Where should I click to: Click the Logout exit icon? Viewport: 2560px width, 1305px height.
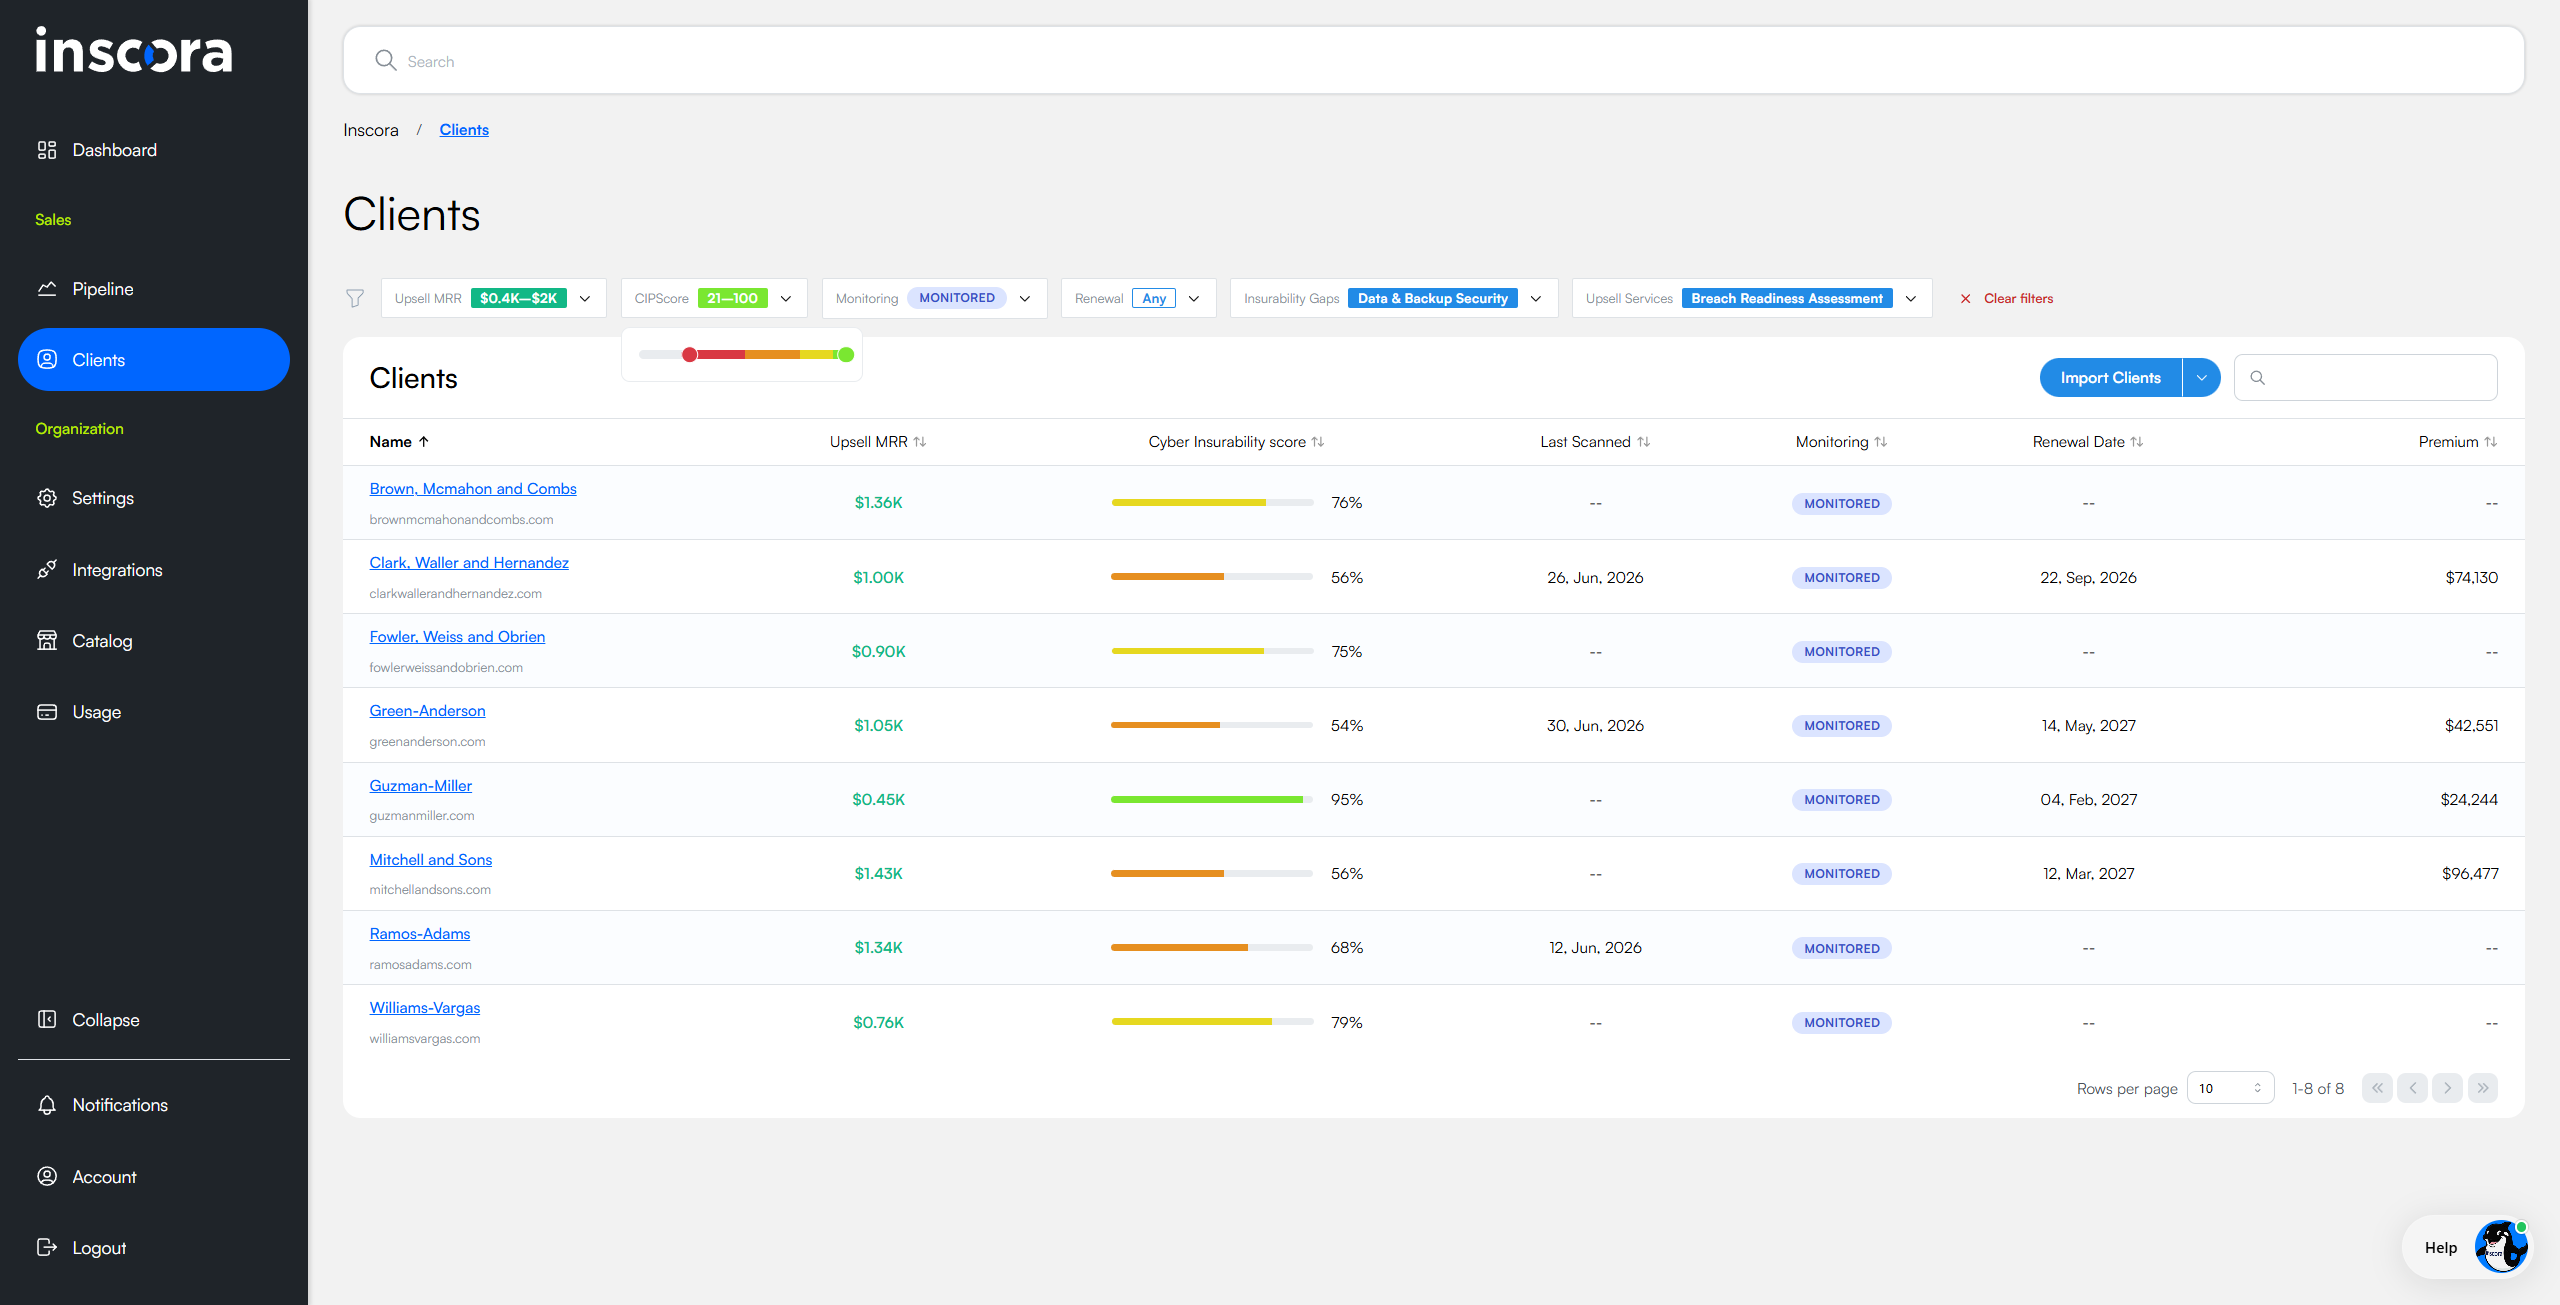pos(47,1248)
